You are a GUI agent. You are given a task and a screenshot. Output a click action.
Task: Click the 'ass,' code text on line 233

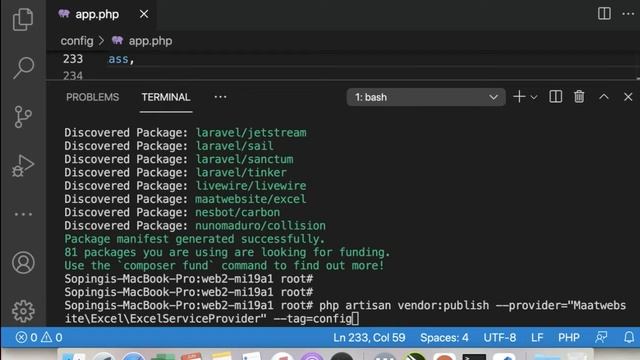pyautogui.click(x=121, y=59)
